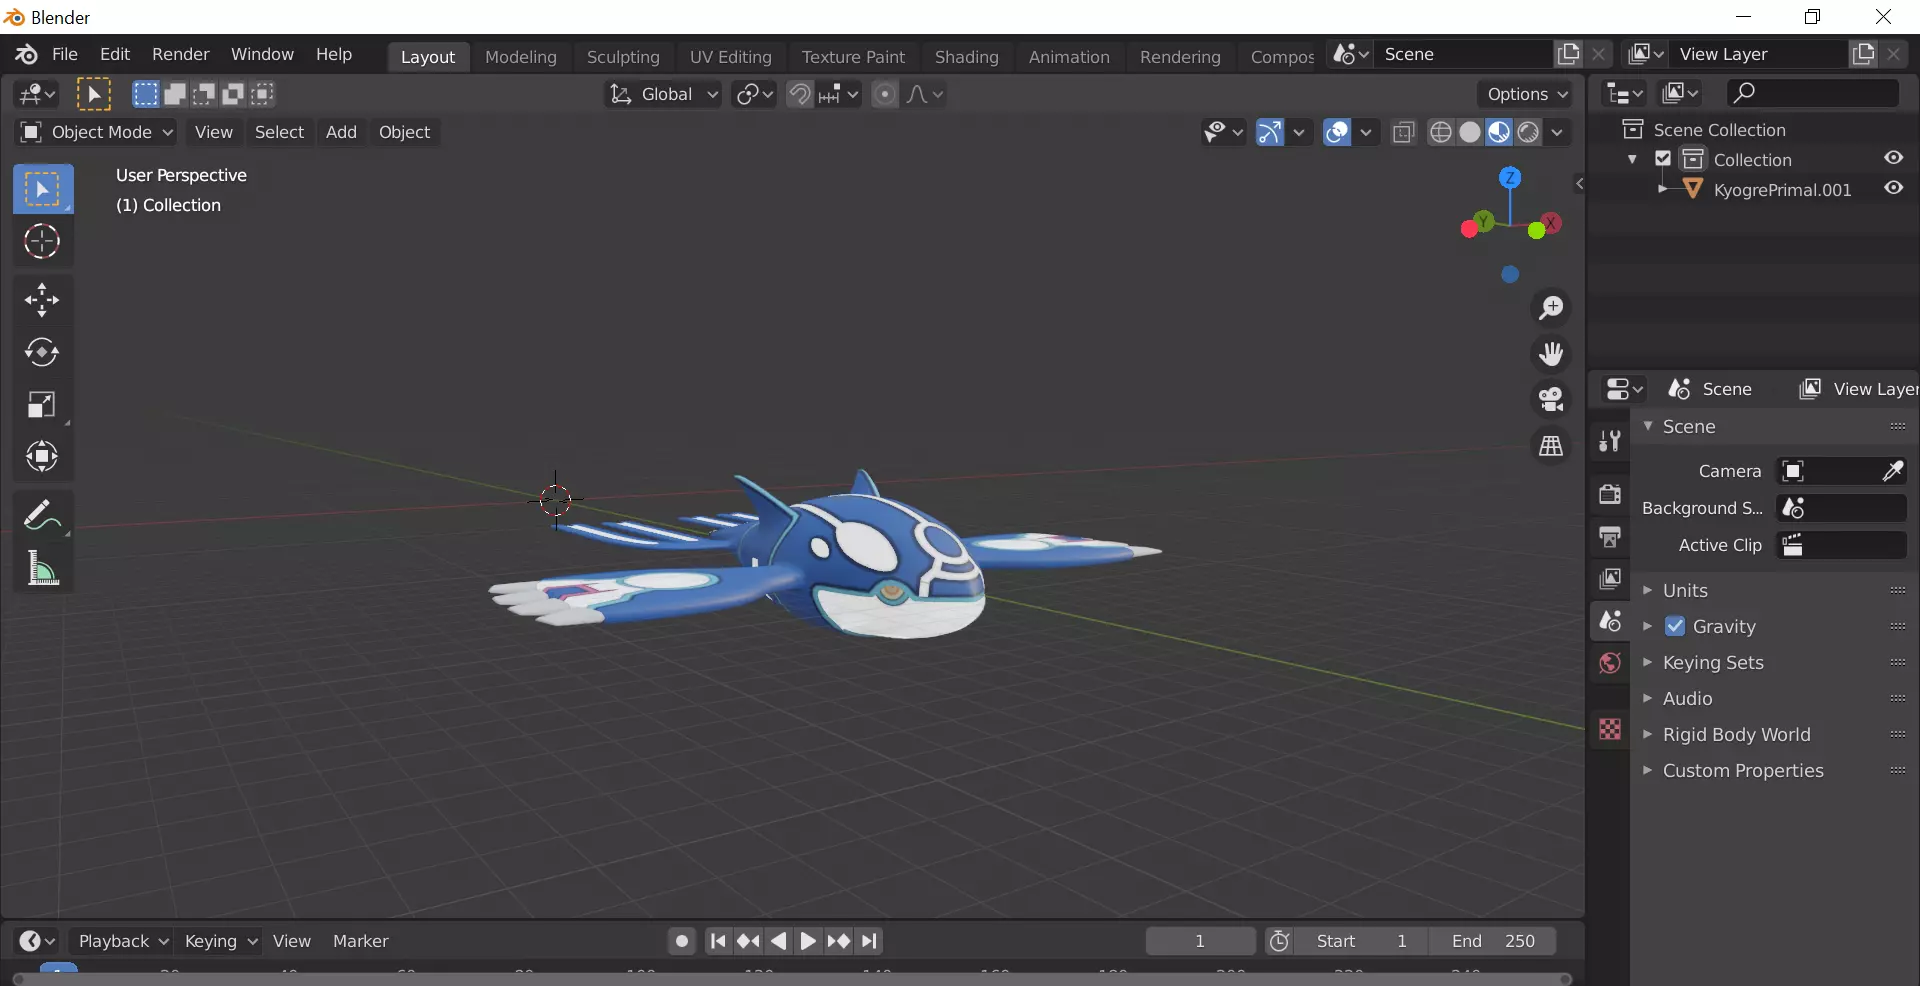
Task: Click the Z axis on navigation gizmo
Action: coord(1510,178)
